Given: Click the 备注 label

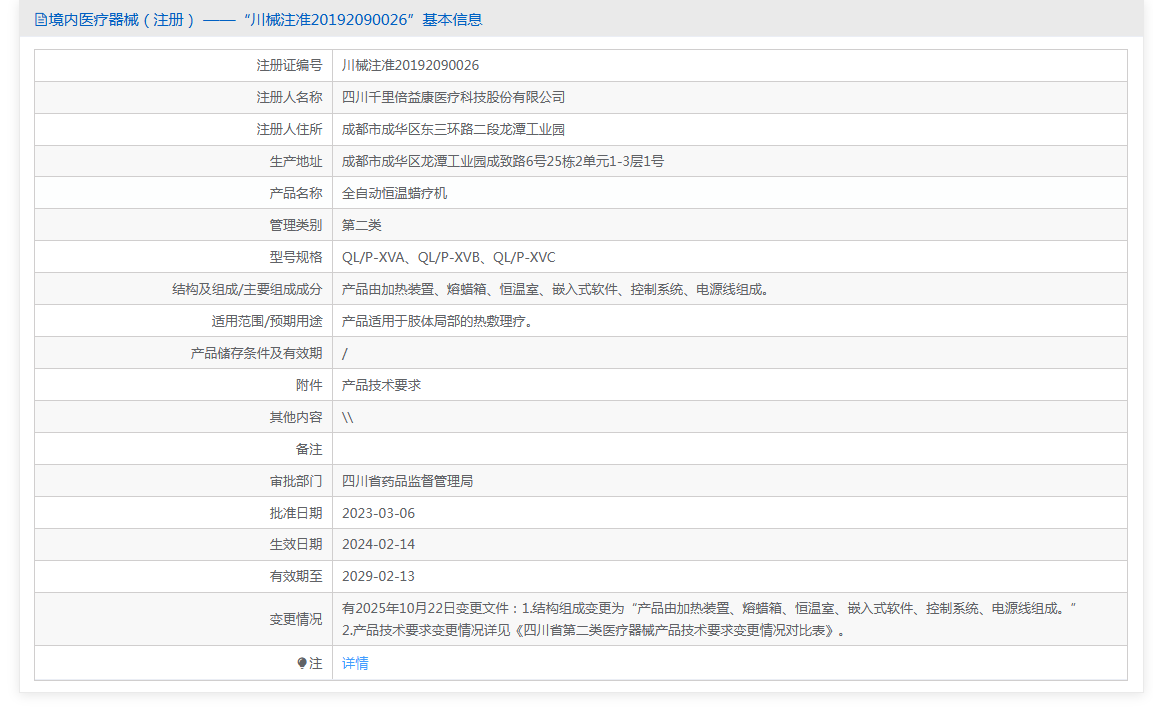Looking at the screenshot, I should 309,450.
